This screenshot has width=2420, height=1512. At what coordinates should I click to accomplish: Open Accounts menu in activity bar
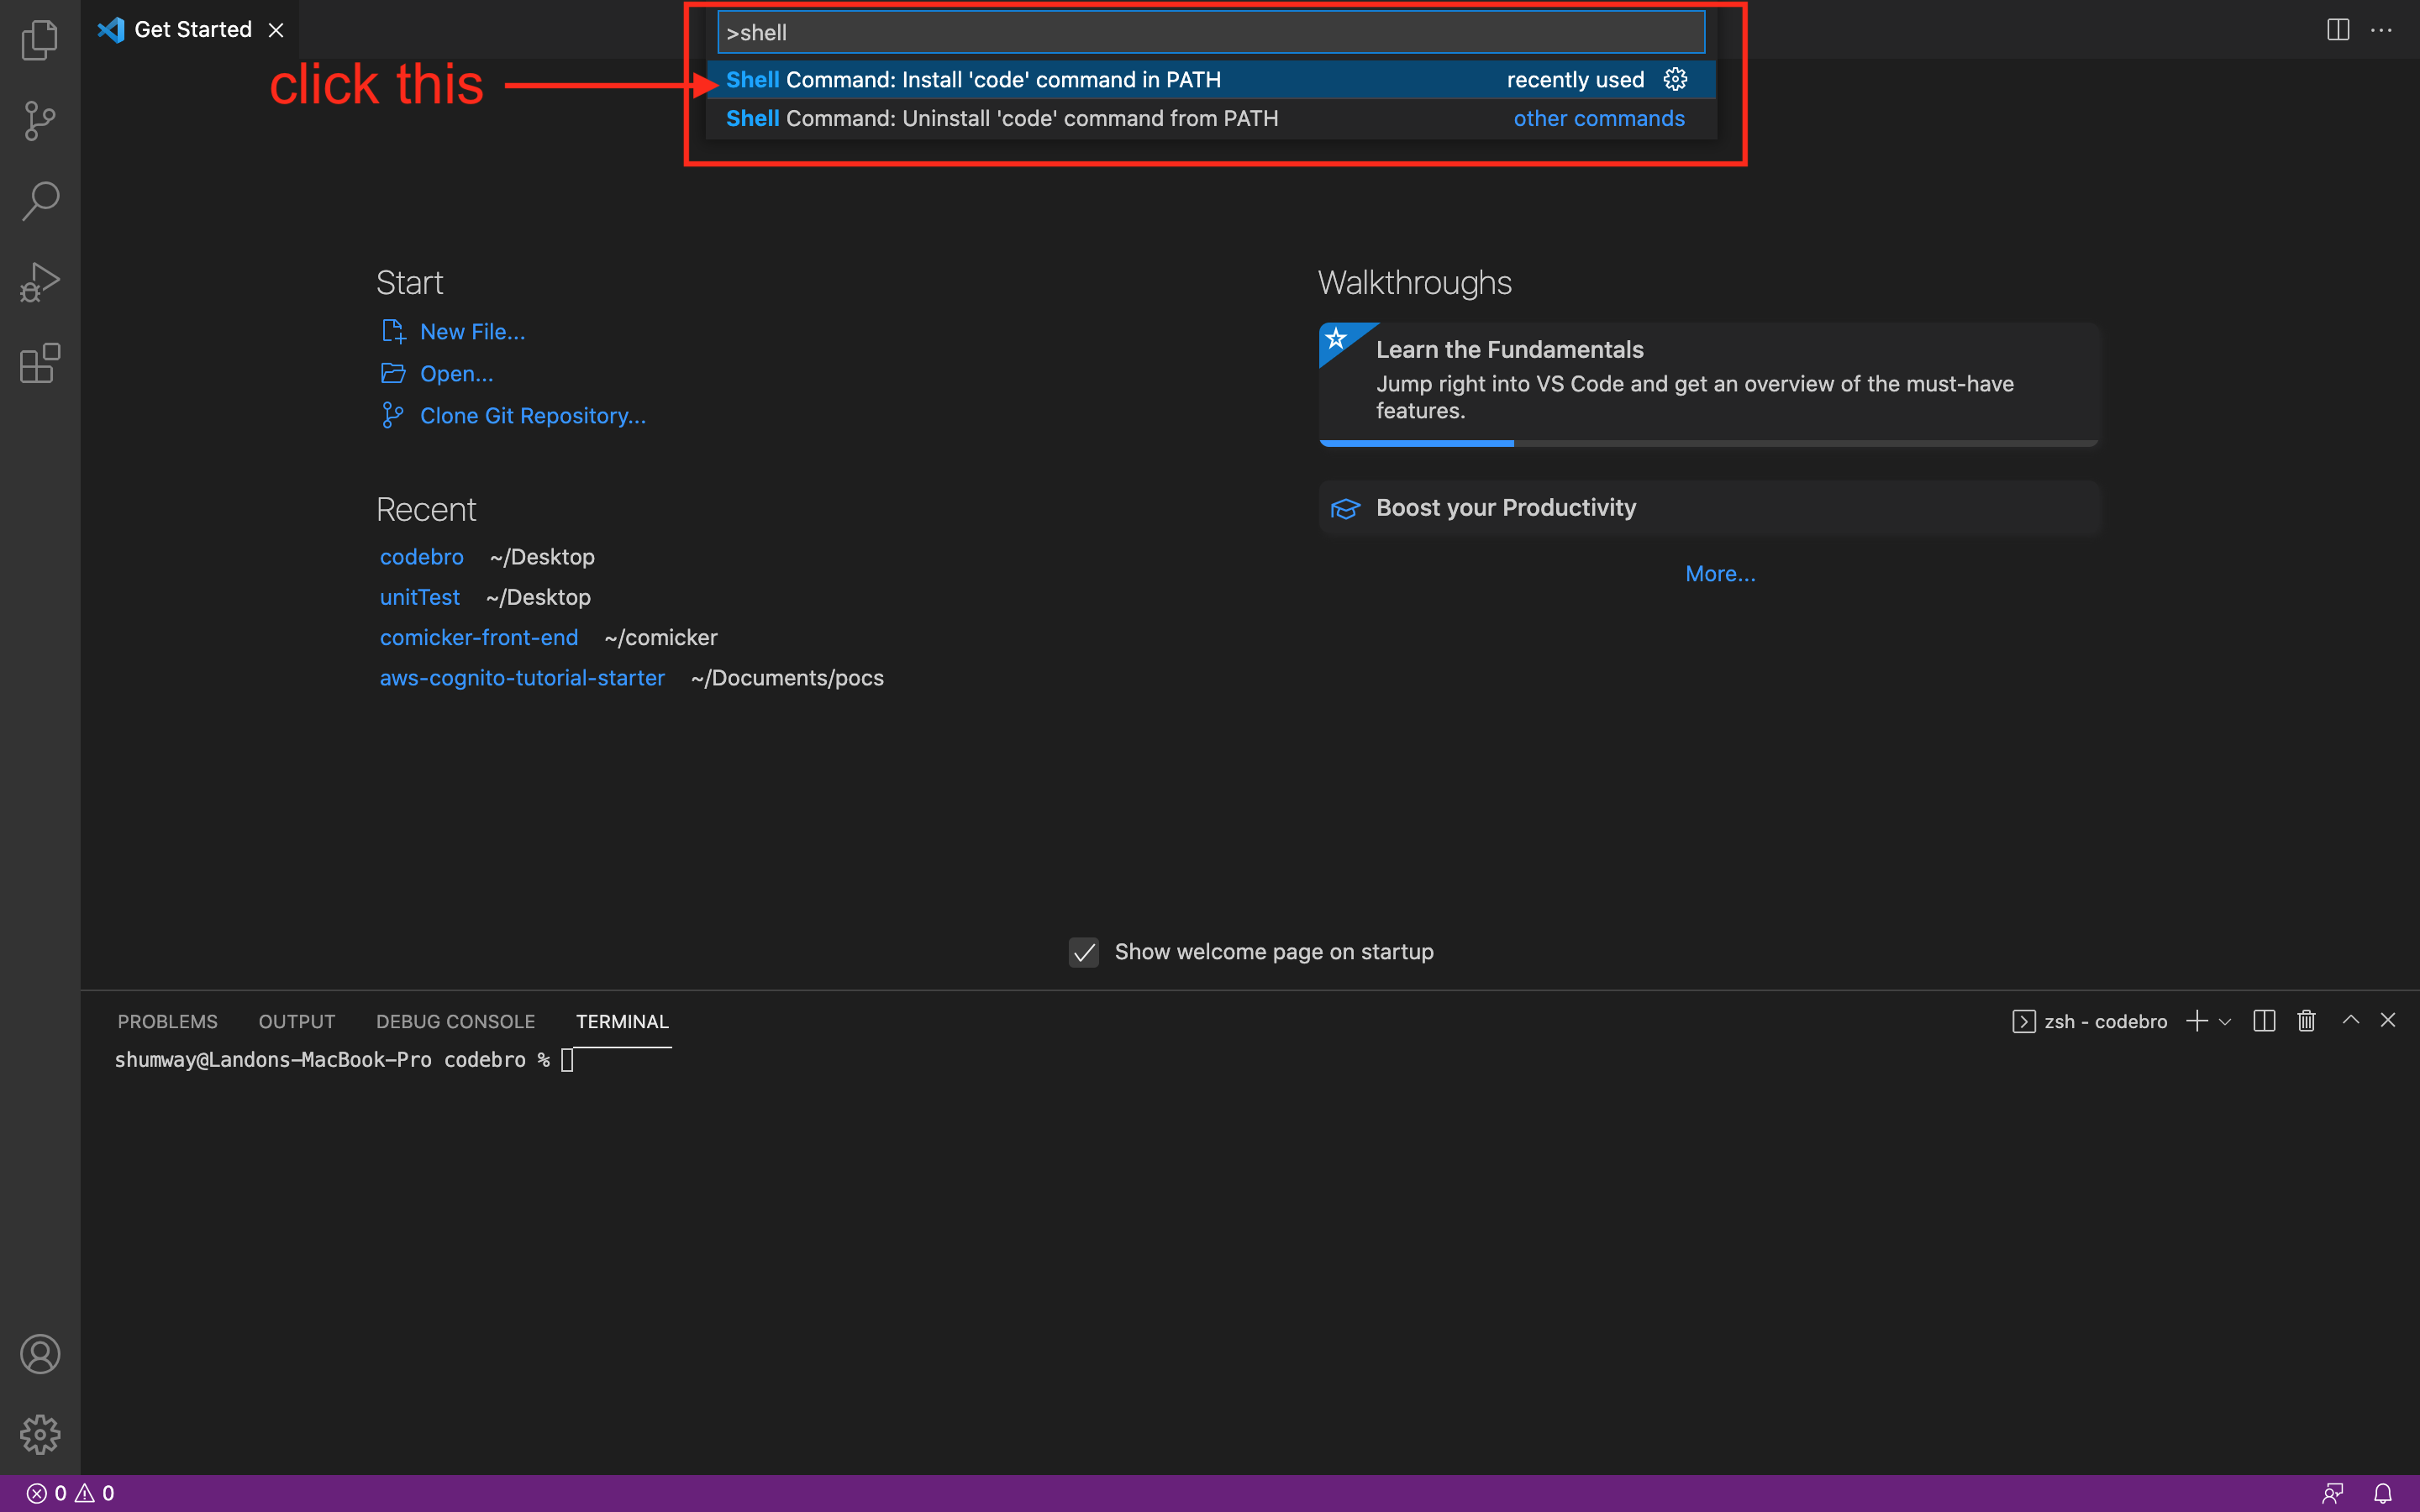click(x=40, y=1354)
